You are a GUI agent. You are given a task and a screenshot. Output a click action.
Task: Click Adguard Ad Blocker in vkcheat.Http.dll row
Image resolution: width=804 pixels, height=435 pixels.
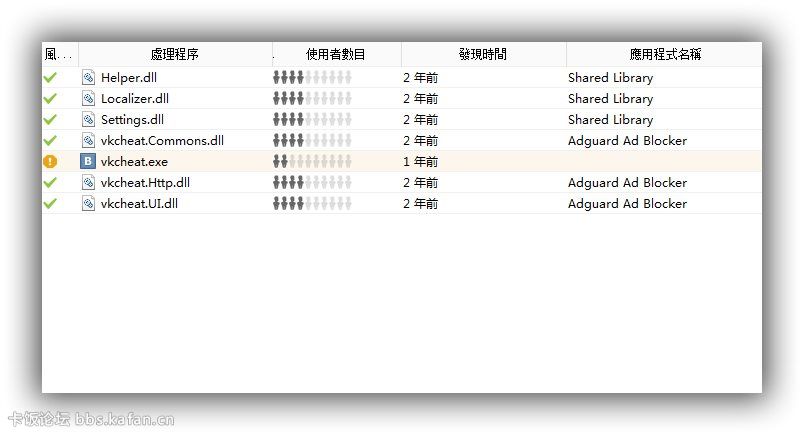[x=628, y=183]
